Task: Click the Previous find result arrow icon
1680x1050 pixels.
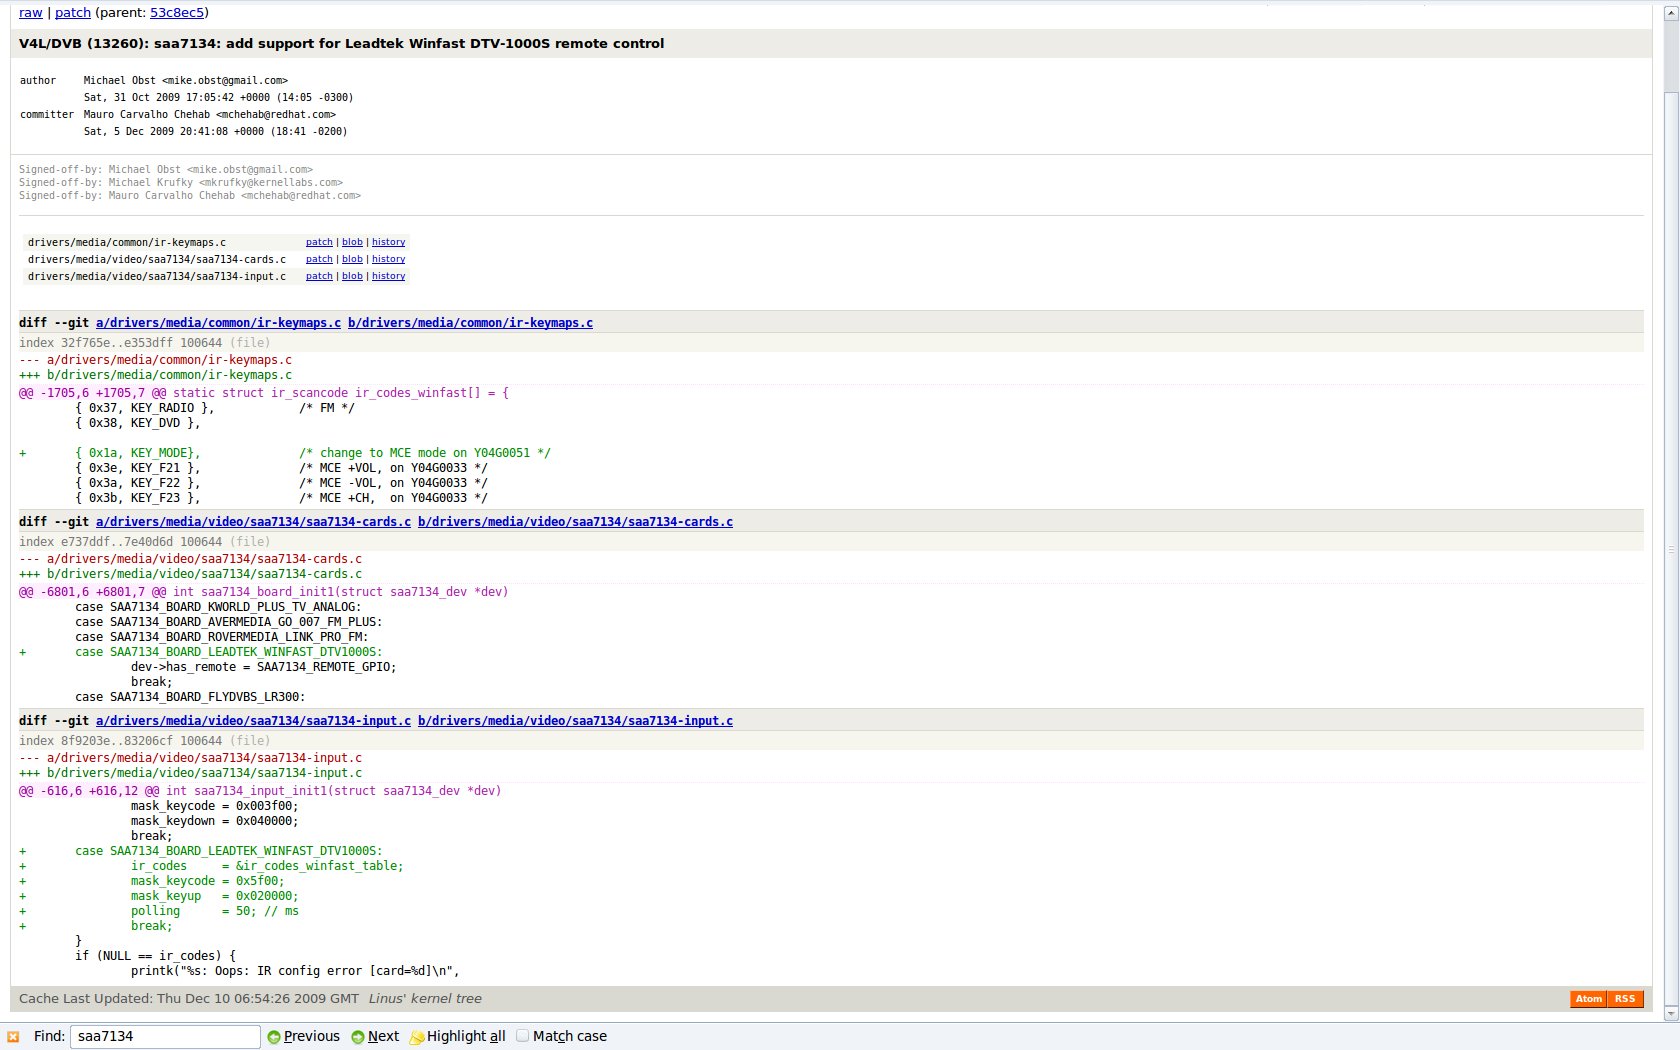Action: [x=273, y=1037]
